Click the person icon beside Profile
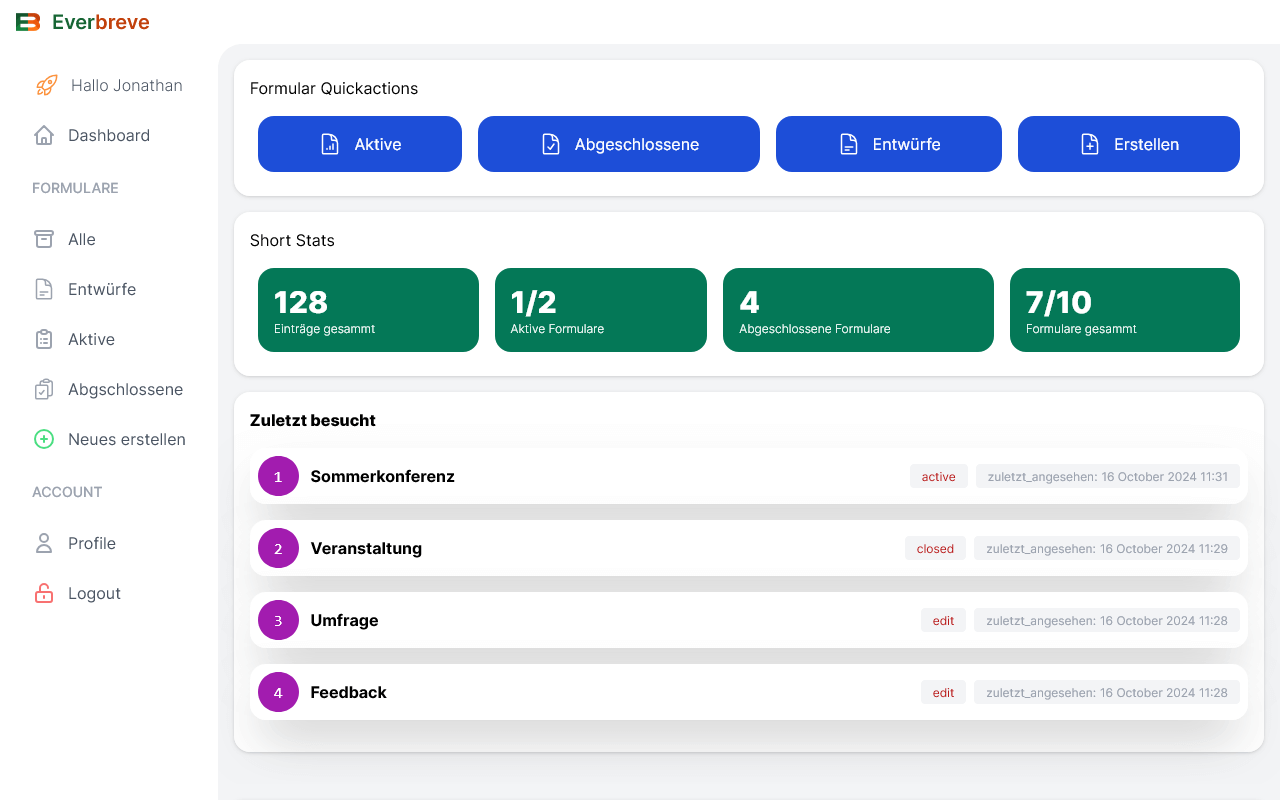The height and width of the screenshot is (800, 1280). click(44, 543)
